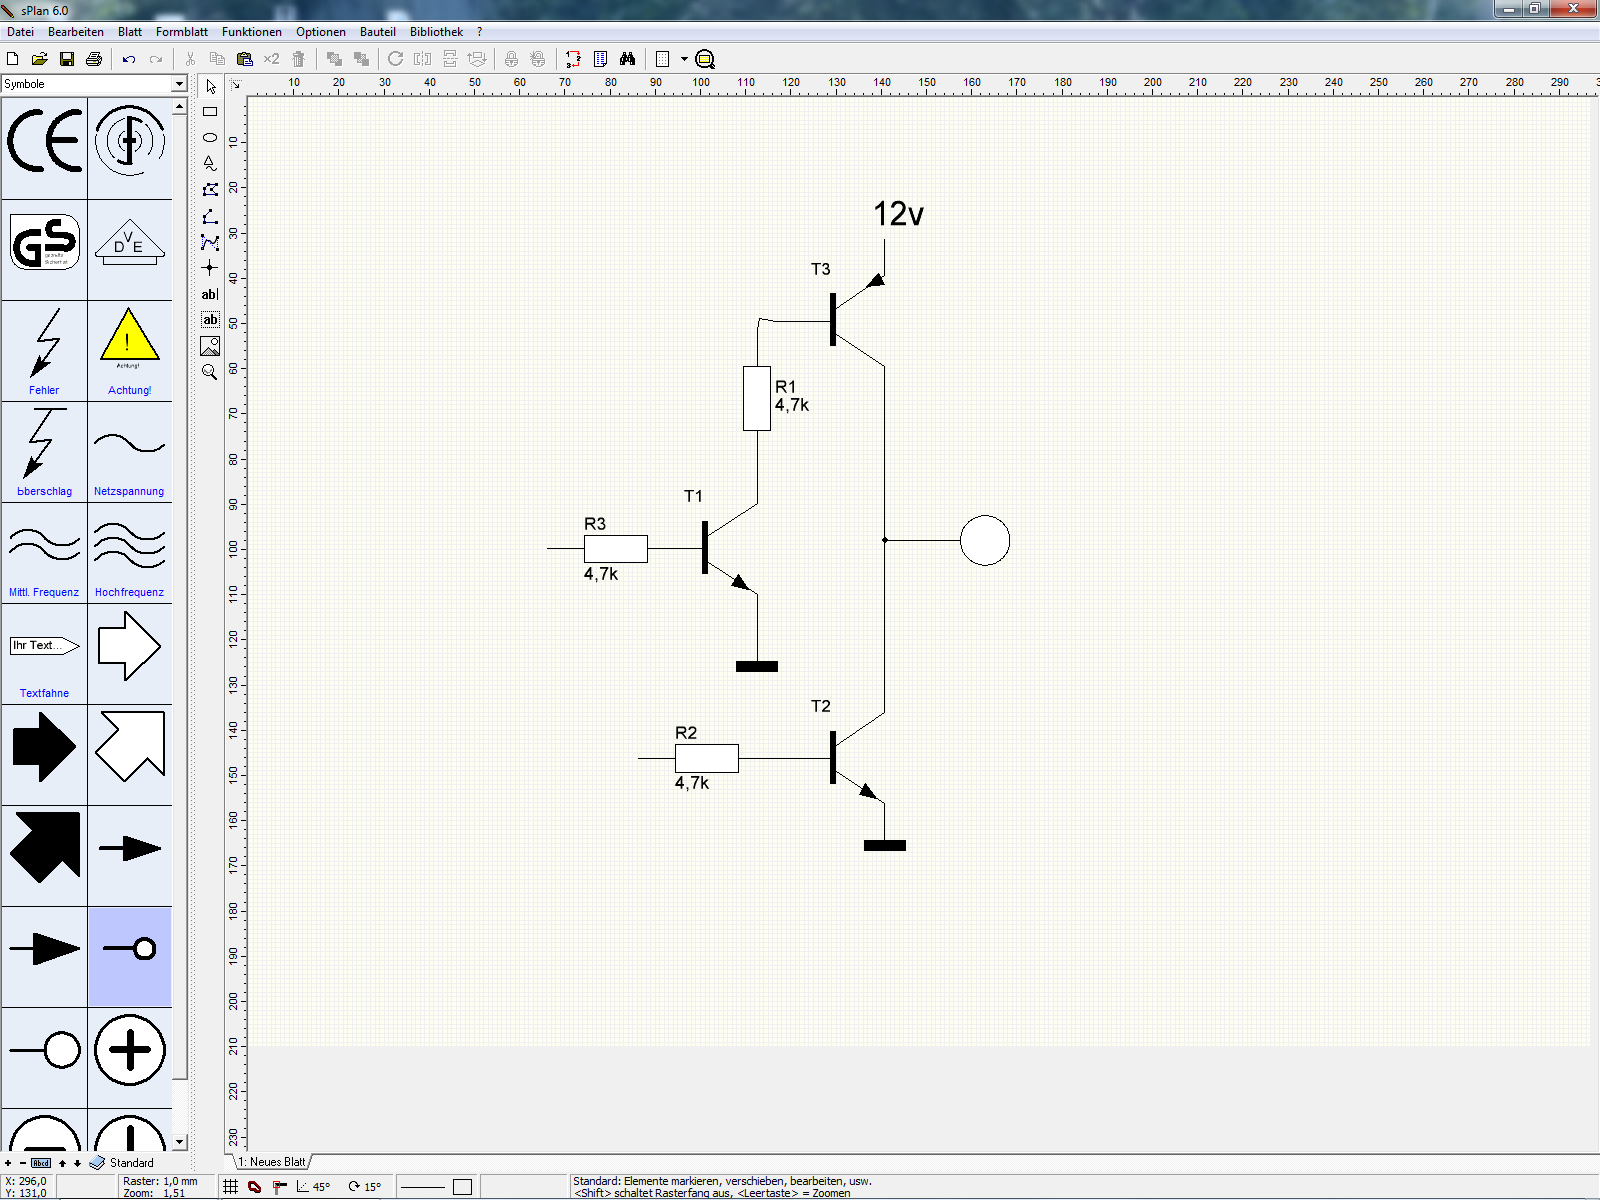Select the junction node tool
Image resolution: width=1600 pixels, height=1200 pixels.
(210, 268)
